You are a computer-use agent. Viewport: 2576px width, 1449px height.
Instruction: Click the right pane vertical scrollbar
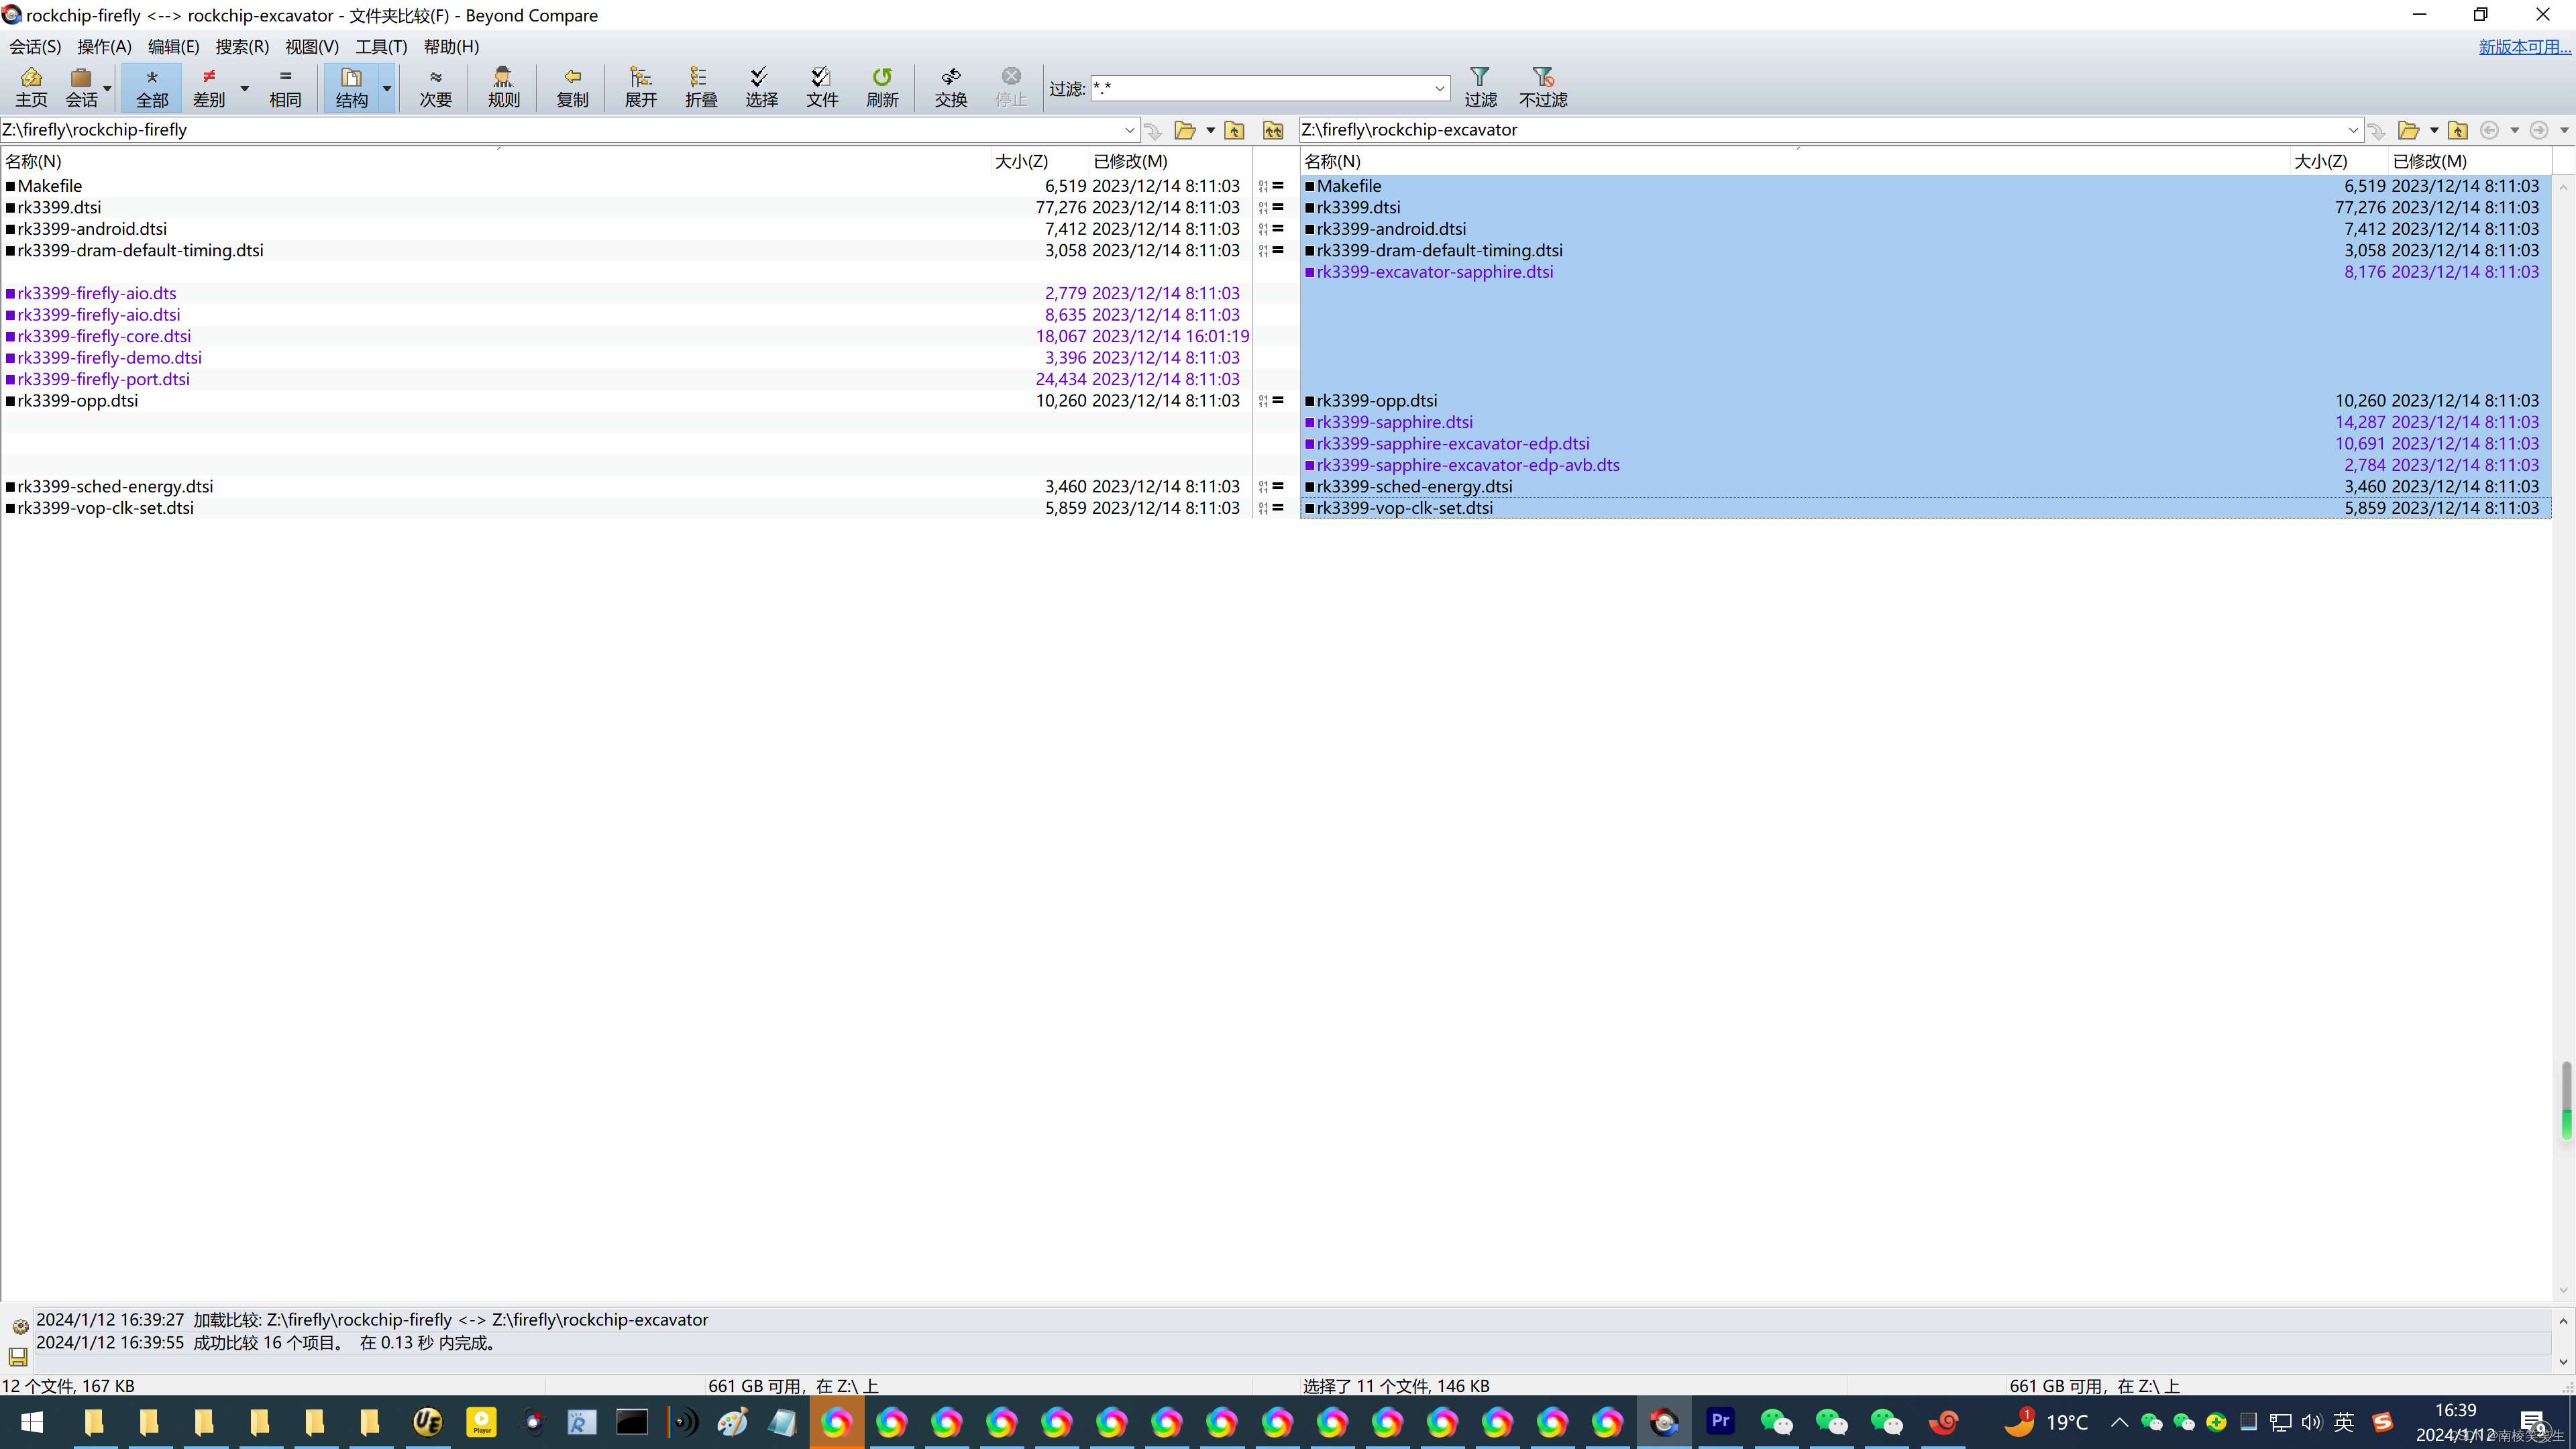pyautogui.click(x=2563, y=700)
